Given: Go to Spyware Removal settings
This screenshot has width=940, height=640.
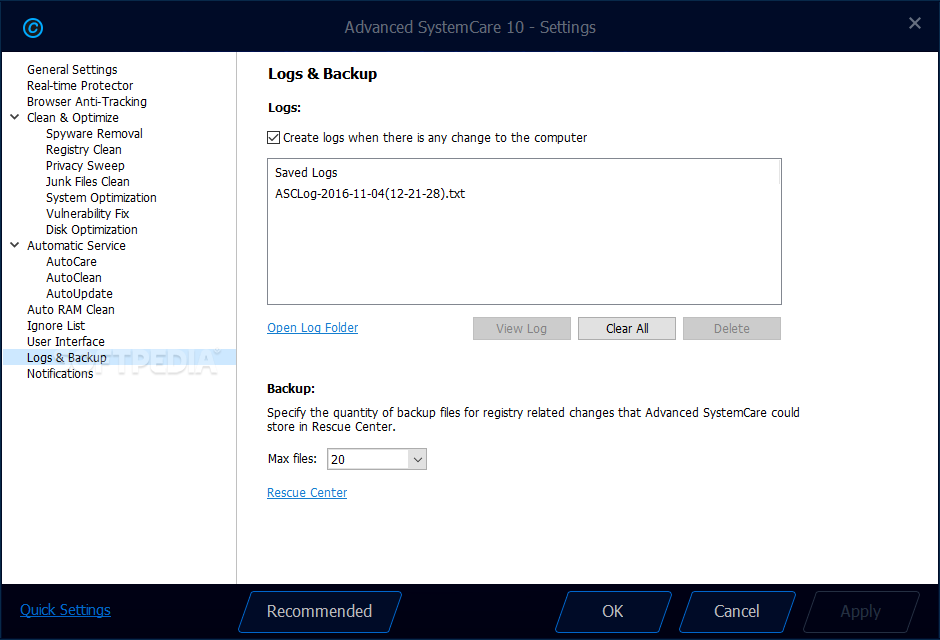Looking at the screenshot, I should click(94, 134).
